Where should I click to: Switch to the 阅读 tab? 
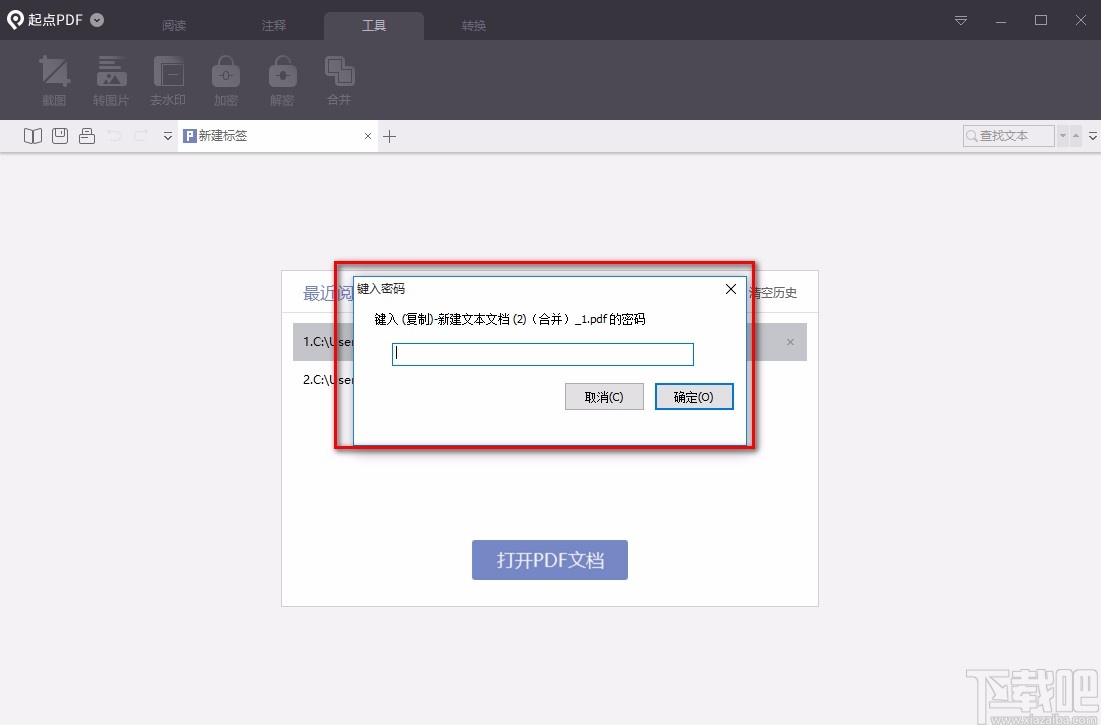pyautogui.click(x=174, y=25)
